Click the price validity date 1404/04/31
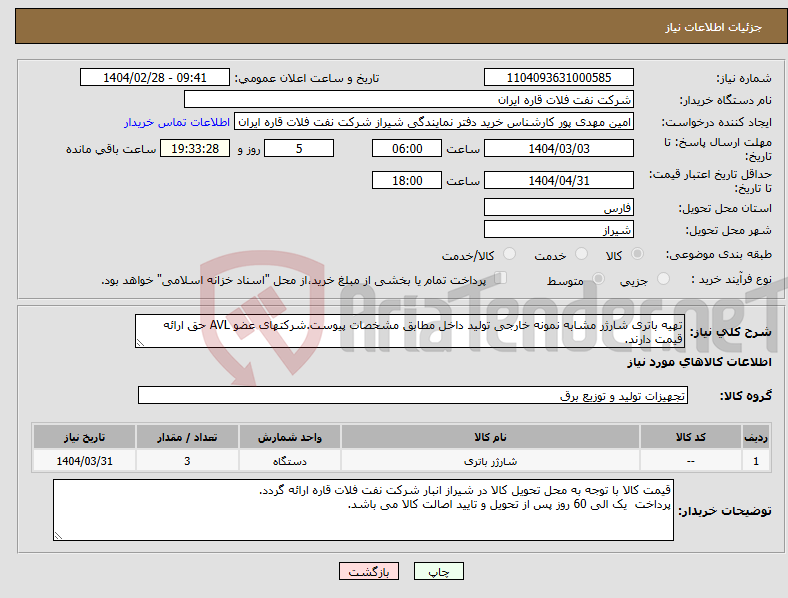This screenshot has width=788, height=598. click(x=558, y=180)
